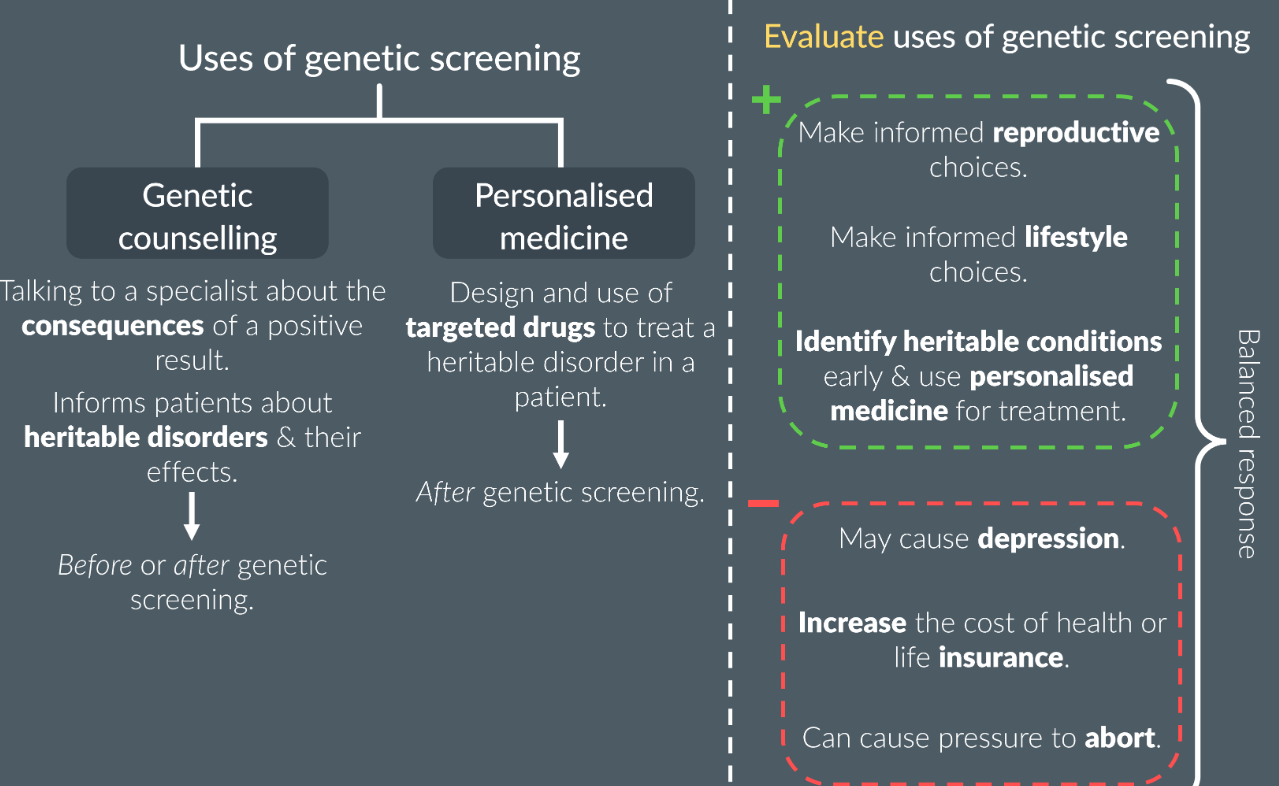Screen dimensions: 1279x786
Task: Click the down arrow under Personalised medicine text
Action: tap(561, 444)
